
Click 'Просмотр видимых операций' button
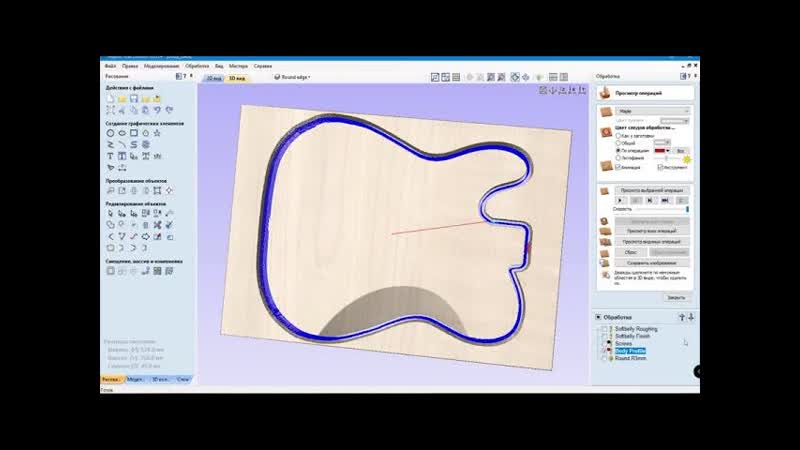pos(652,242)
